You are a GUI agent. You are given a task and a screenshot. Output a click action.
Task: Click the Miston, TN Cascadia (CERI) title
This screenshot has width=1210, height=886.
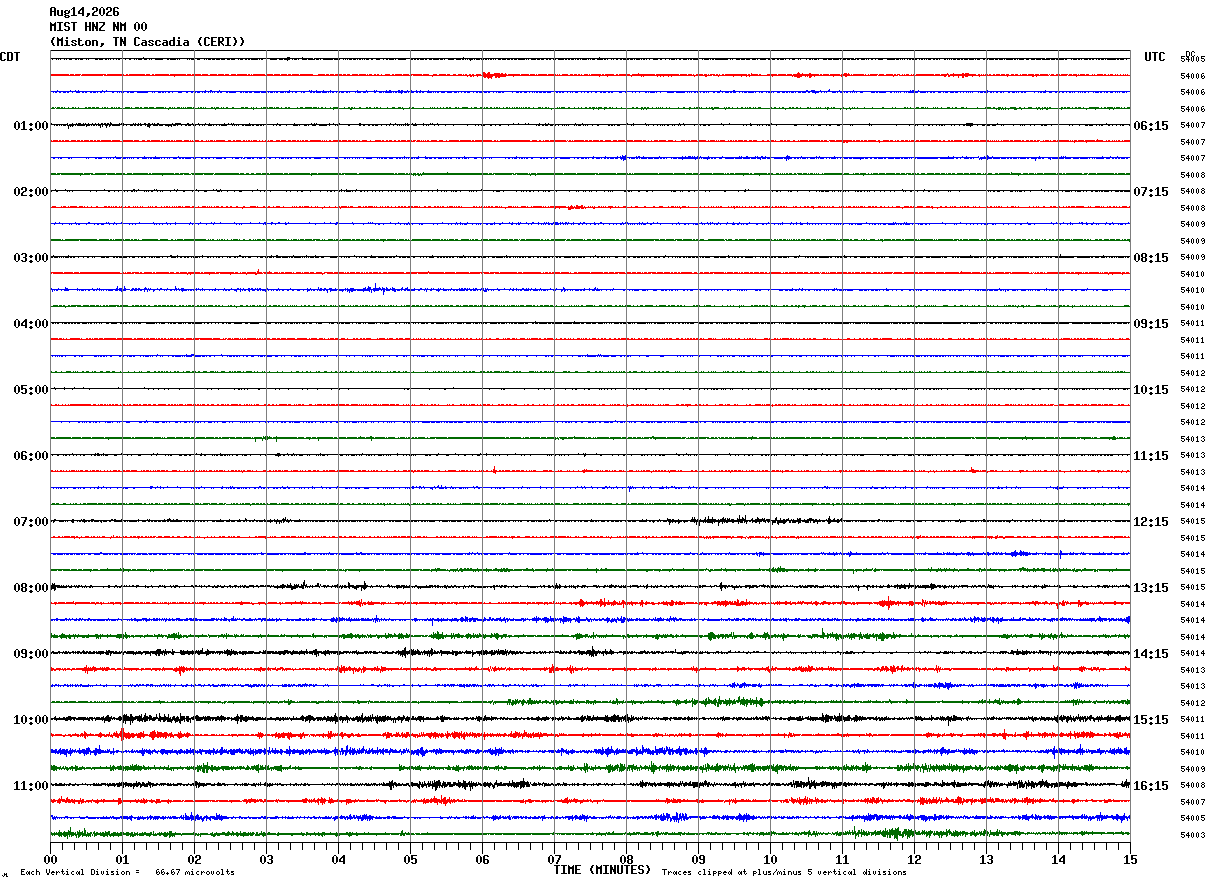pos(147,42)
